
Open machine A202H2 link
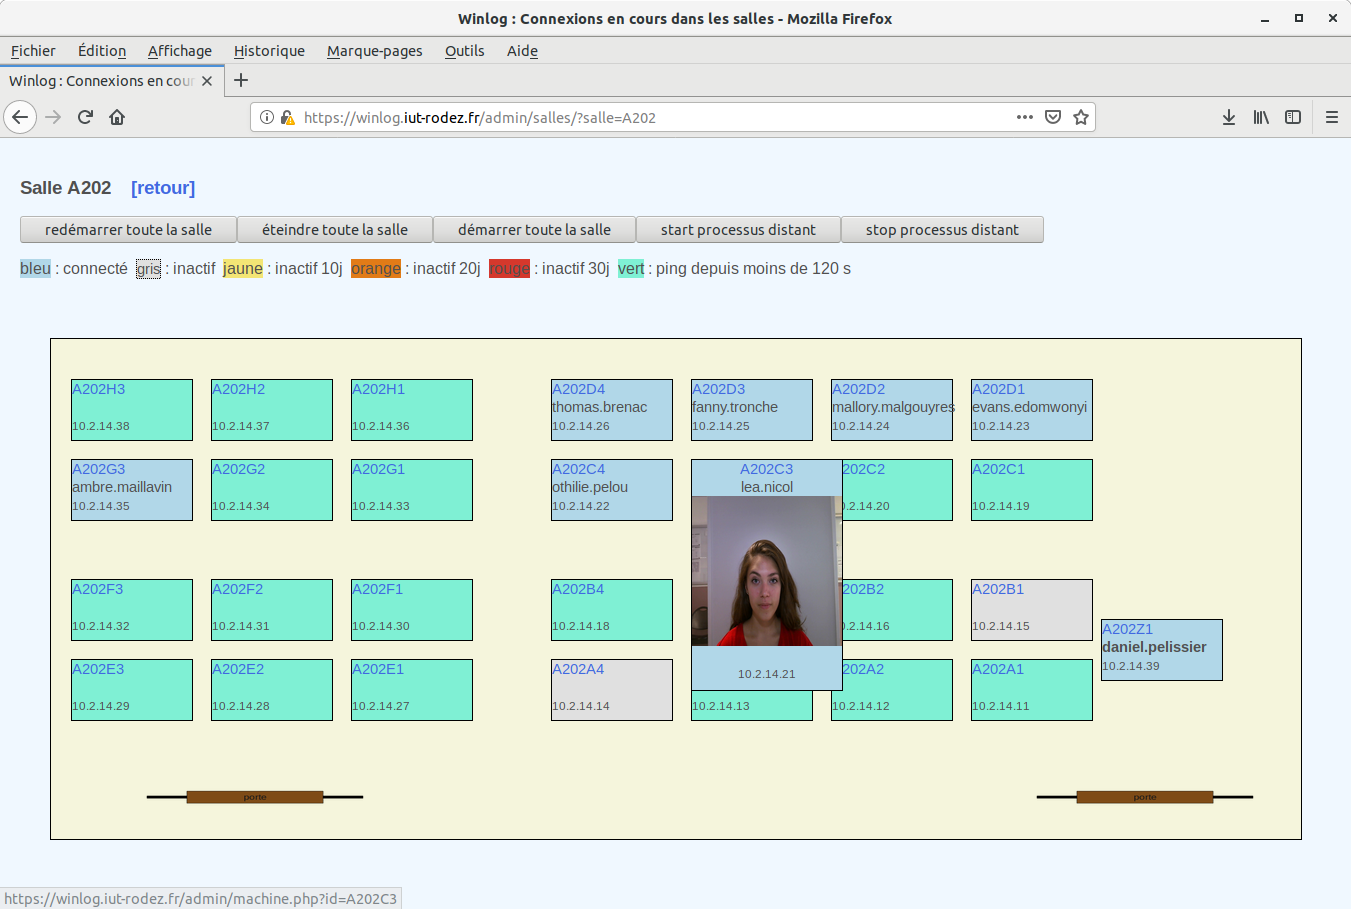(238, 389)
